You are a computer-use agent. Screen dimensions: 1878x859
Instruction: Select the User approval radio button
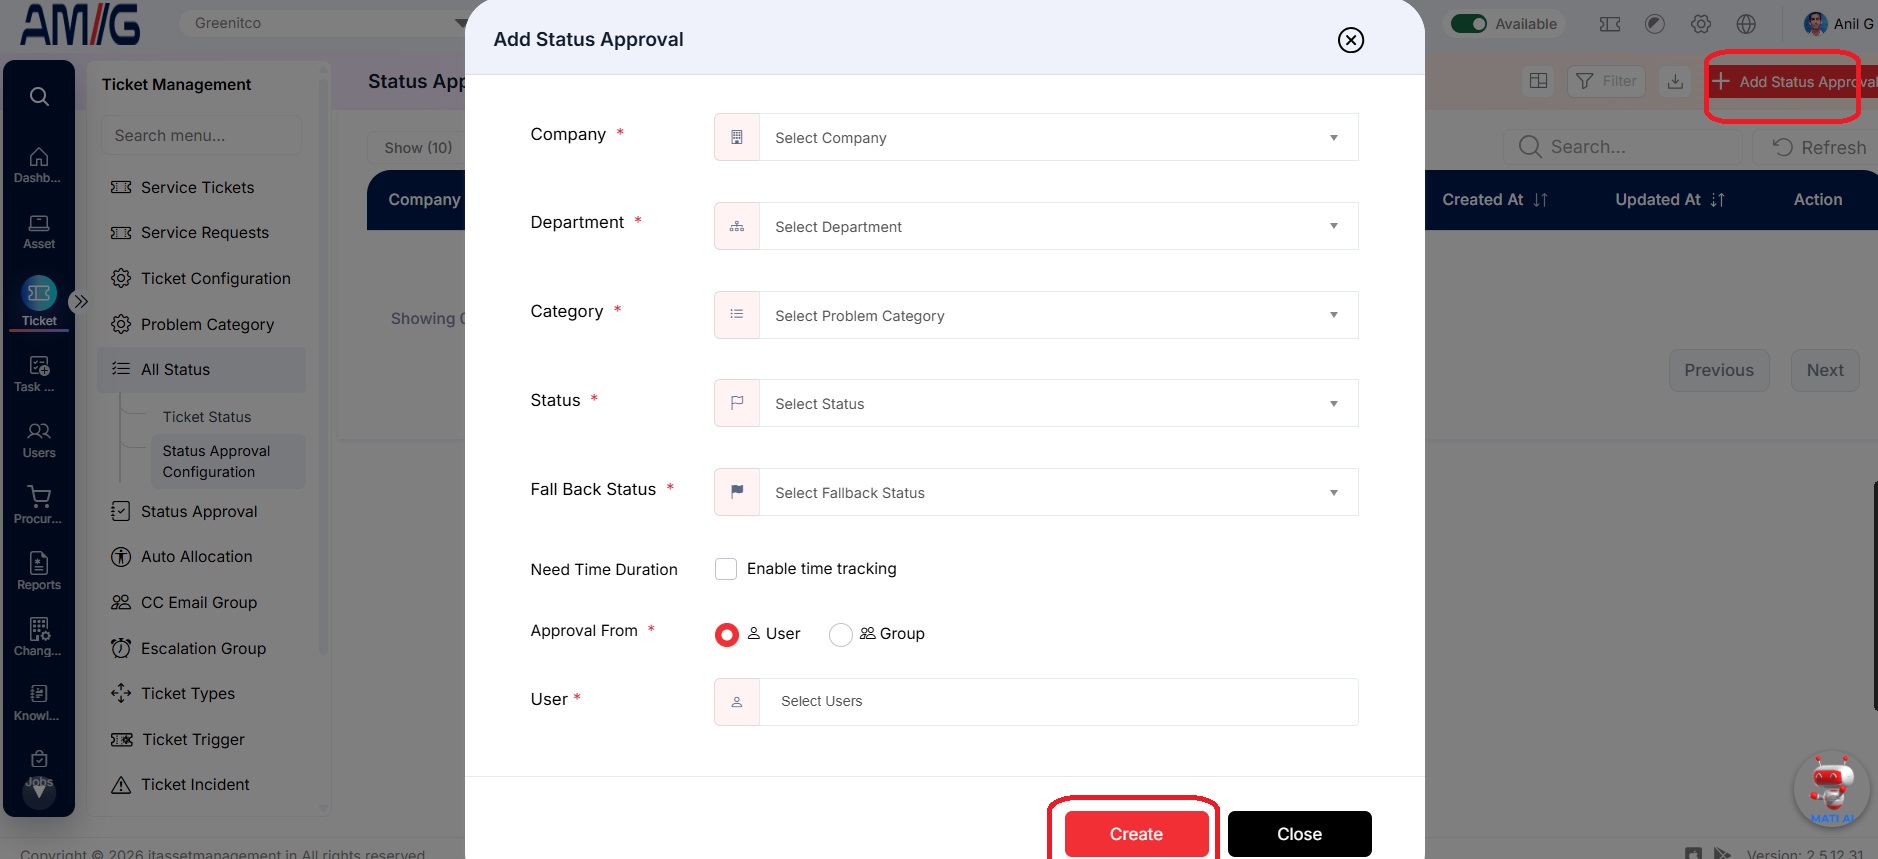pyautogui.click(x=727, y=635)
